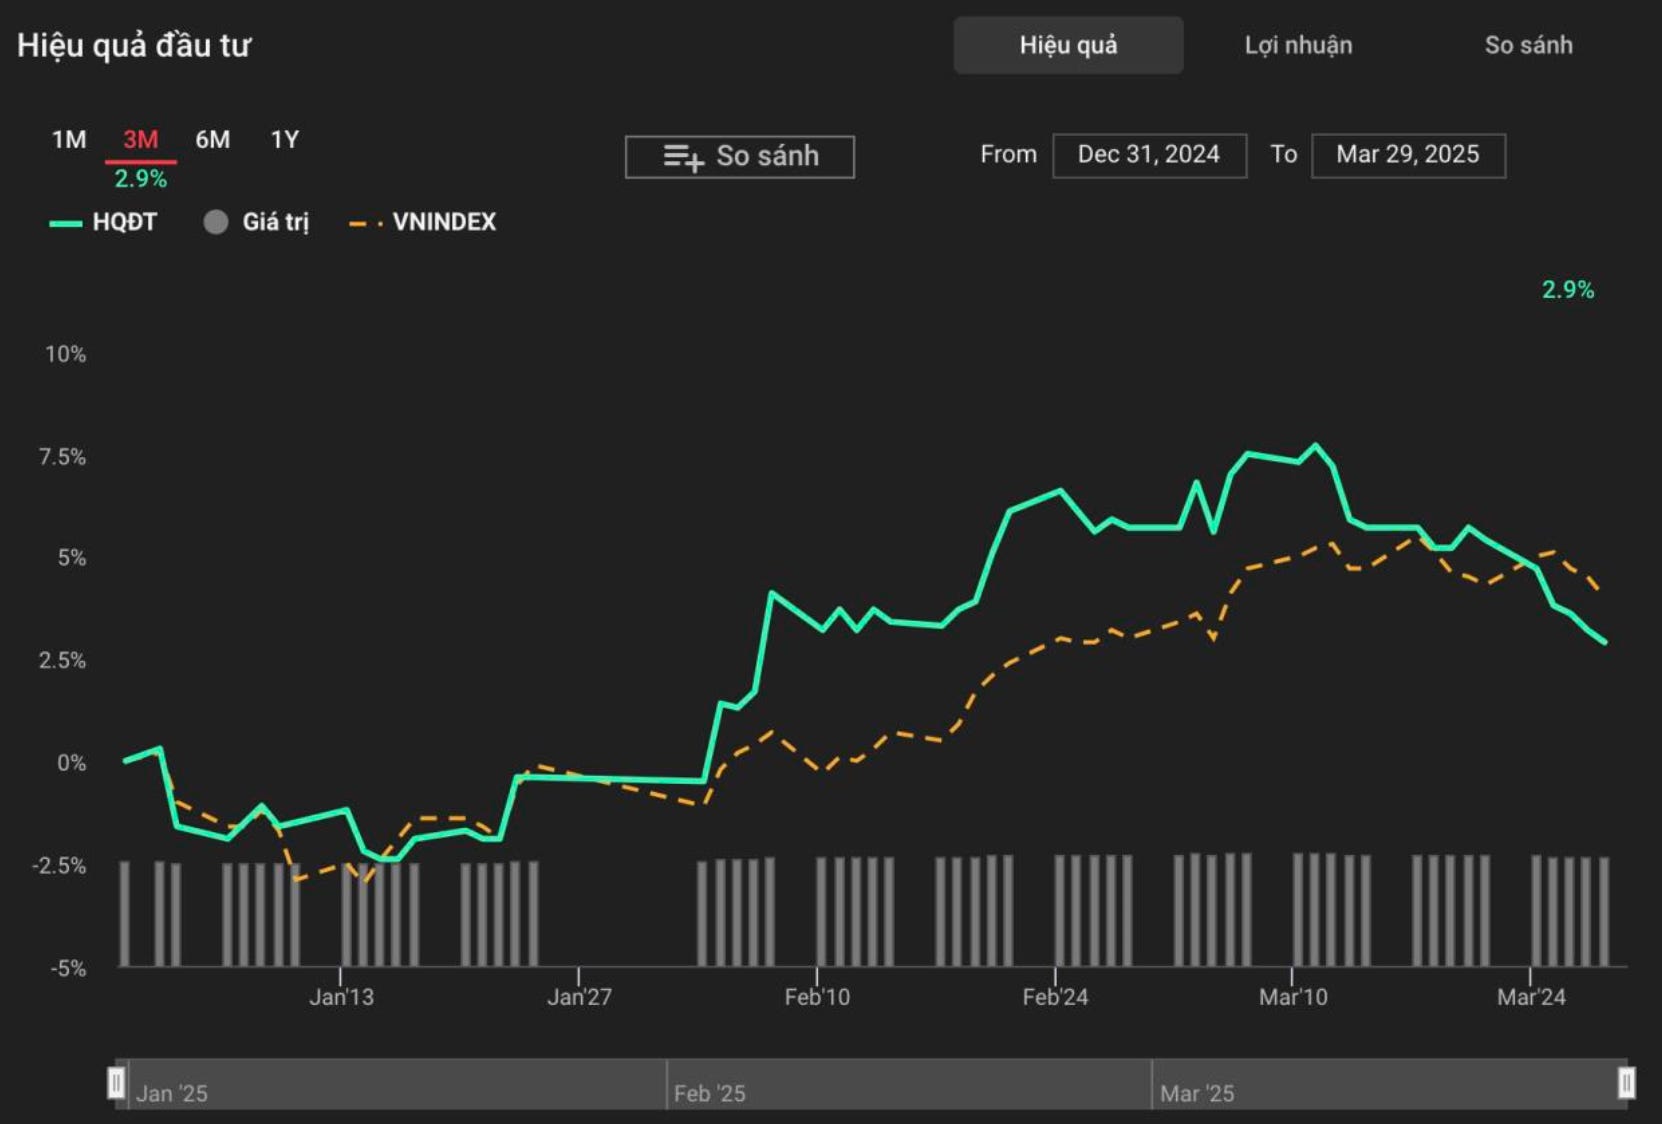Click the 7.5% y-axis label
Screen dimensions: 1662x1124
62,457
